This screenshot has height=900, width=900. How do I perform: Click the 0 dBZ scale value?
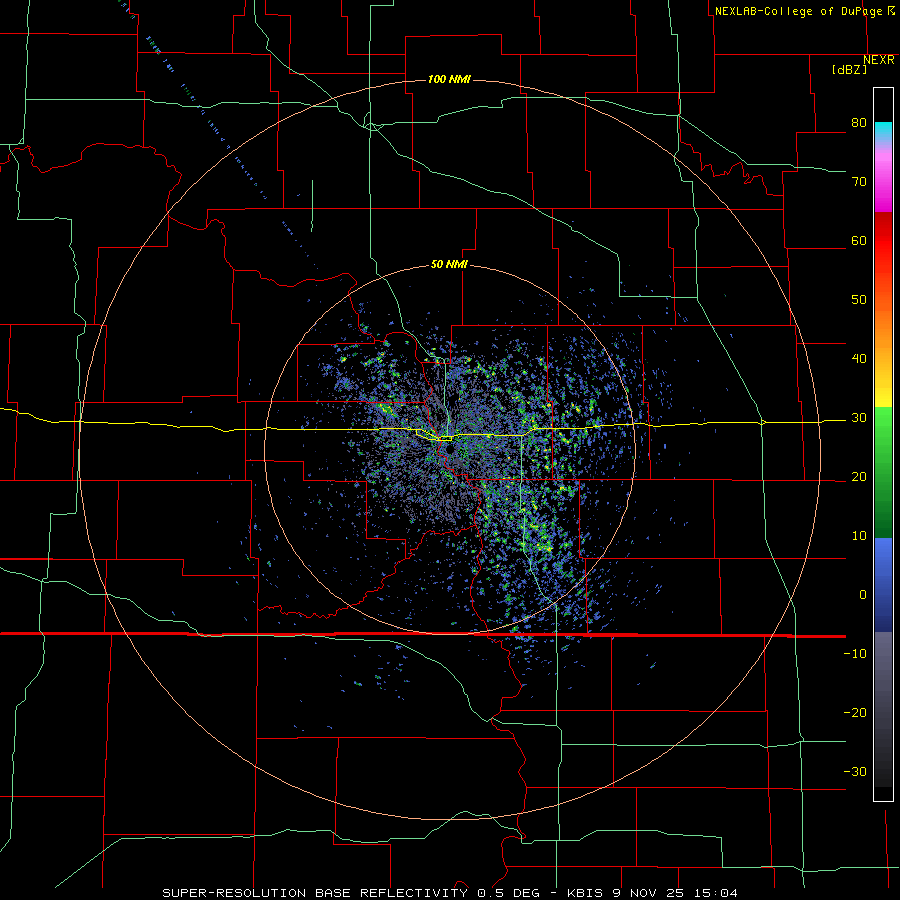coord(863,595)
